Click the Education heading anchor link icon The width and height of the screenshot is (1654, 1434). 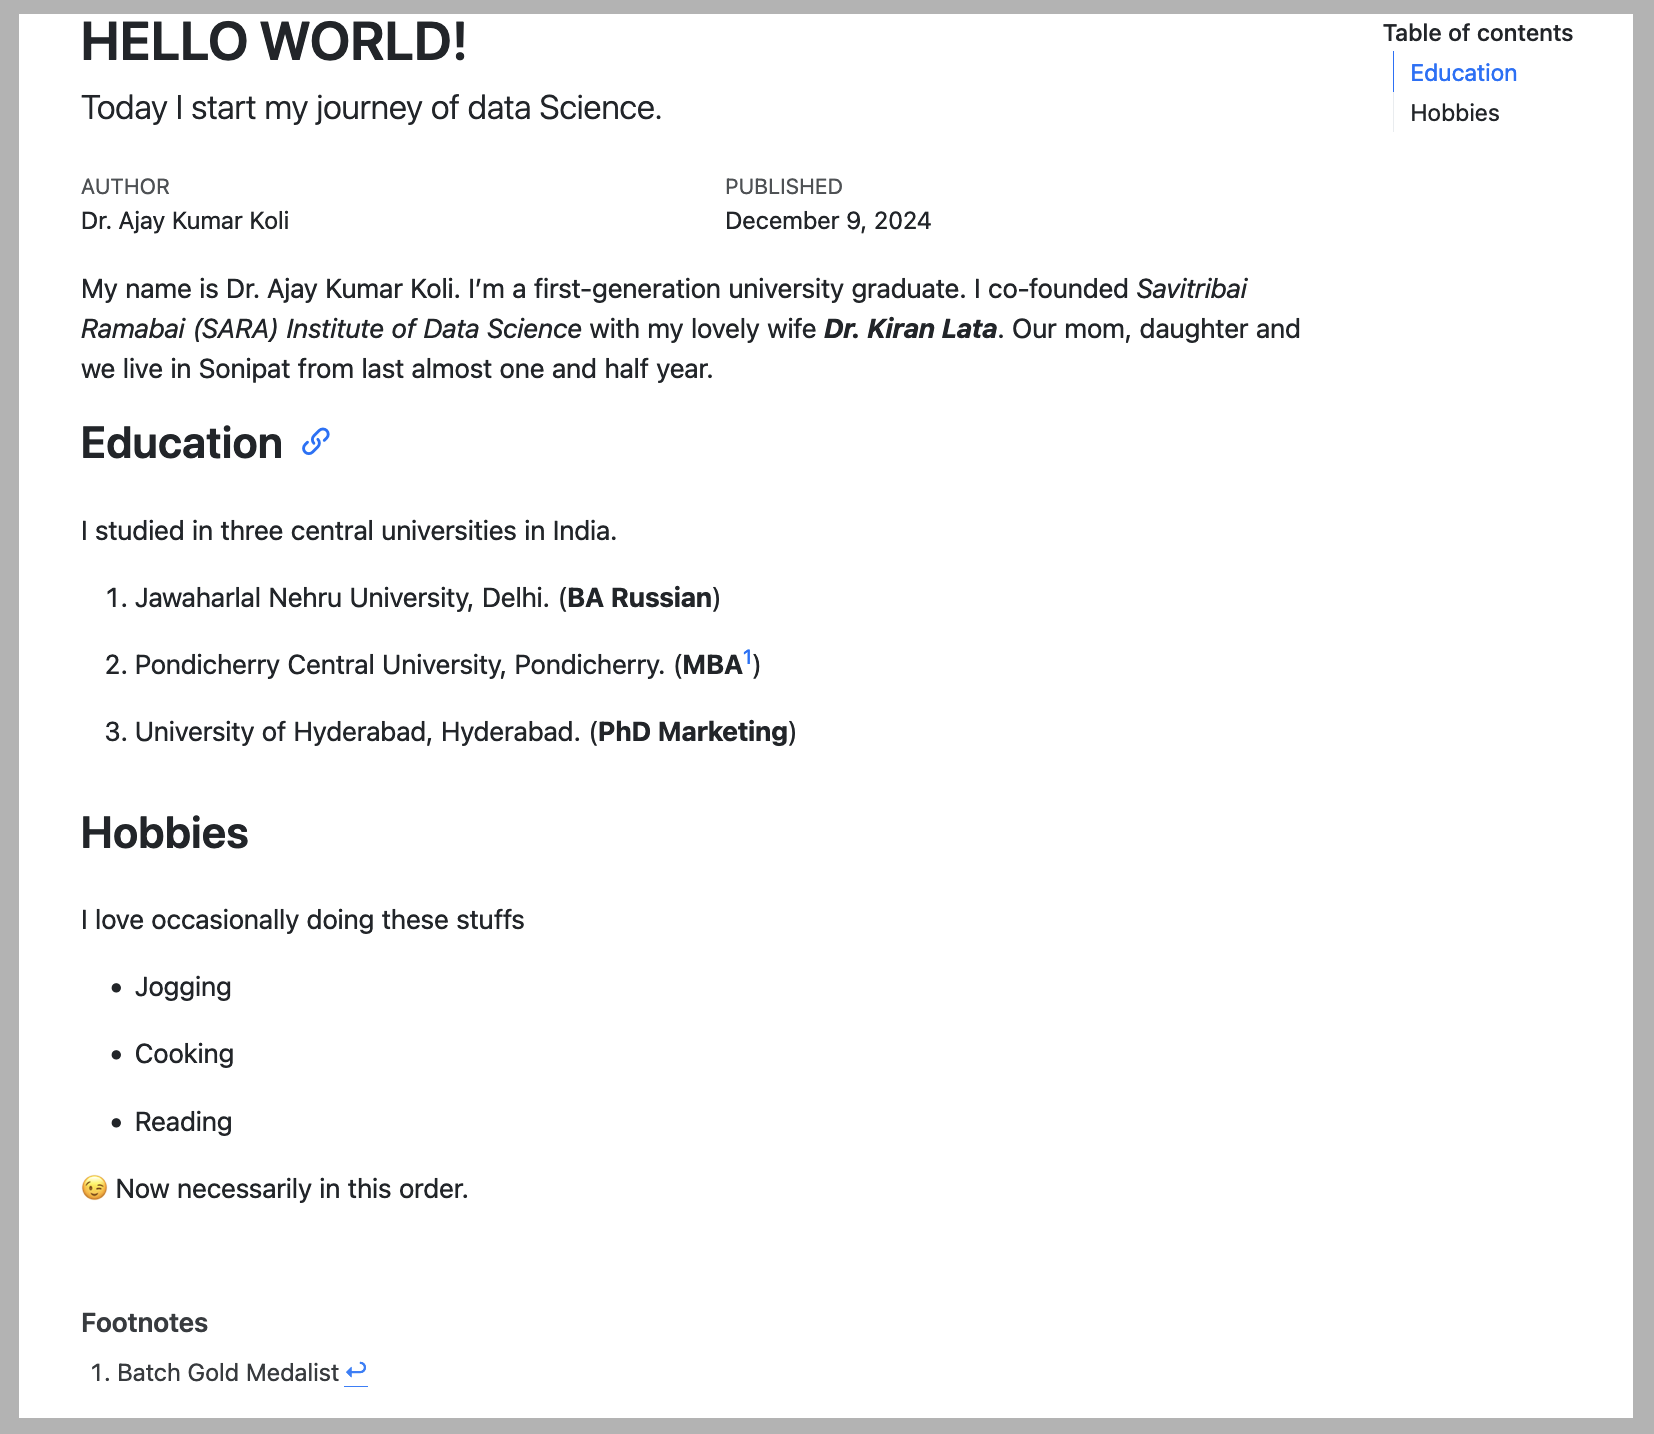[316, 442]
